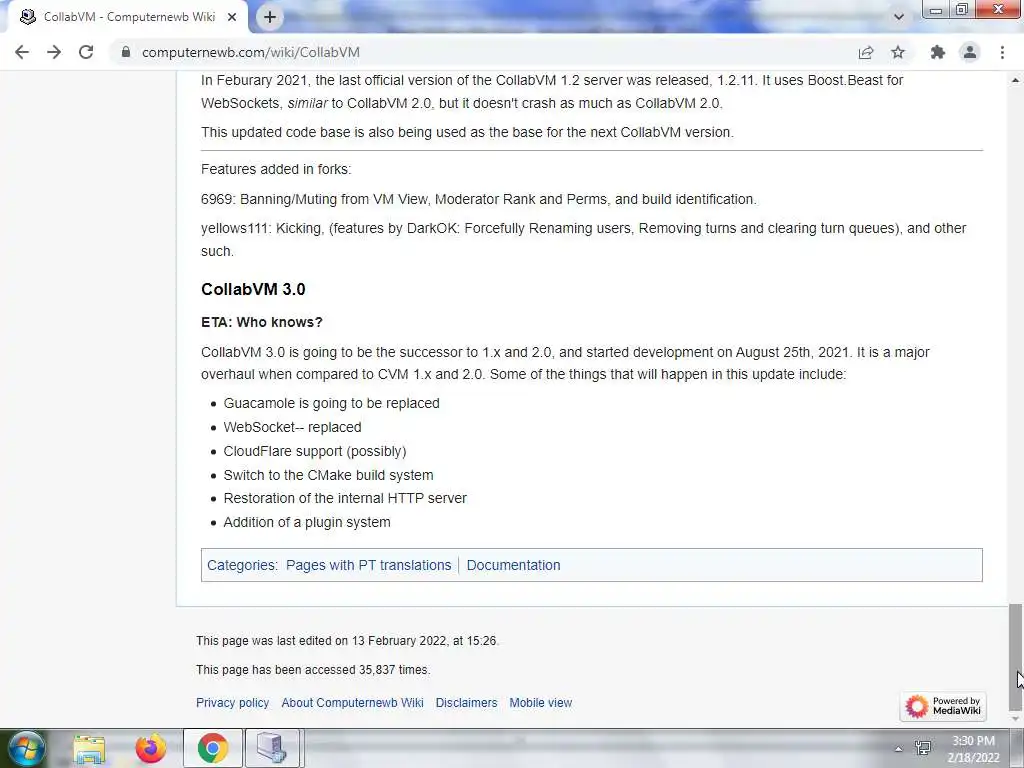View site security lock info
The height and width of the screenshot is (768, 1024).
tap(126, 52)
